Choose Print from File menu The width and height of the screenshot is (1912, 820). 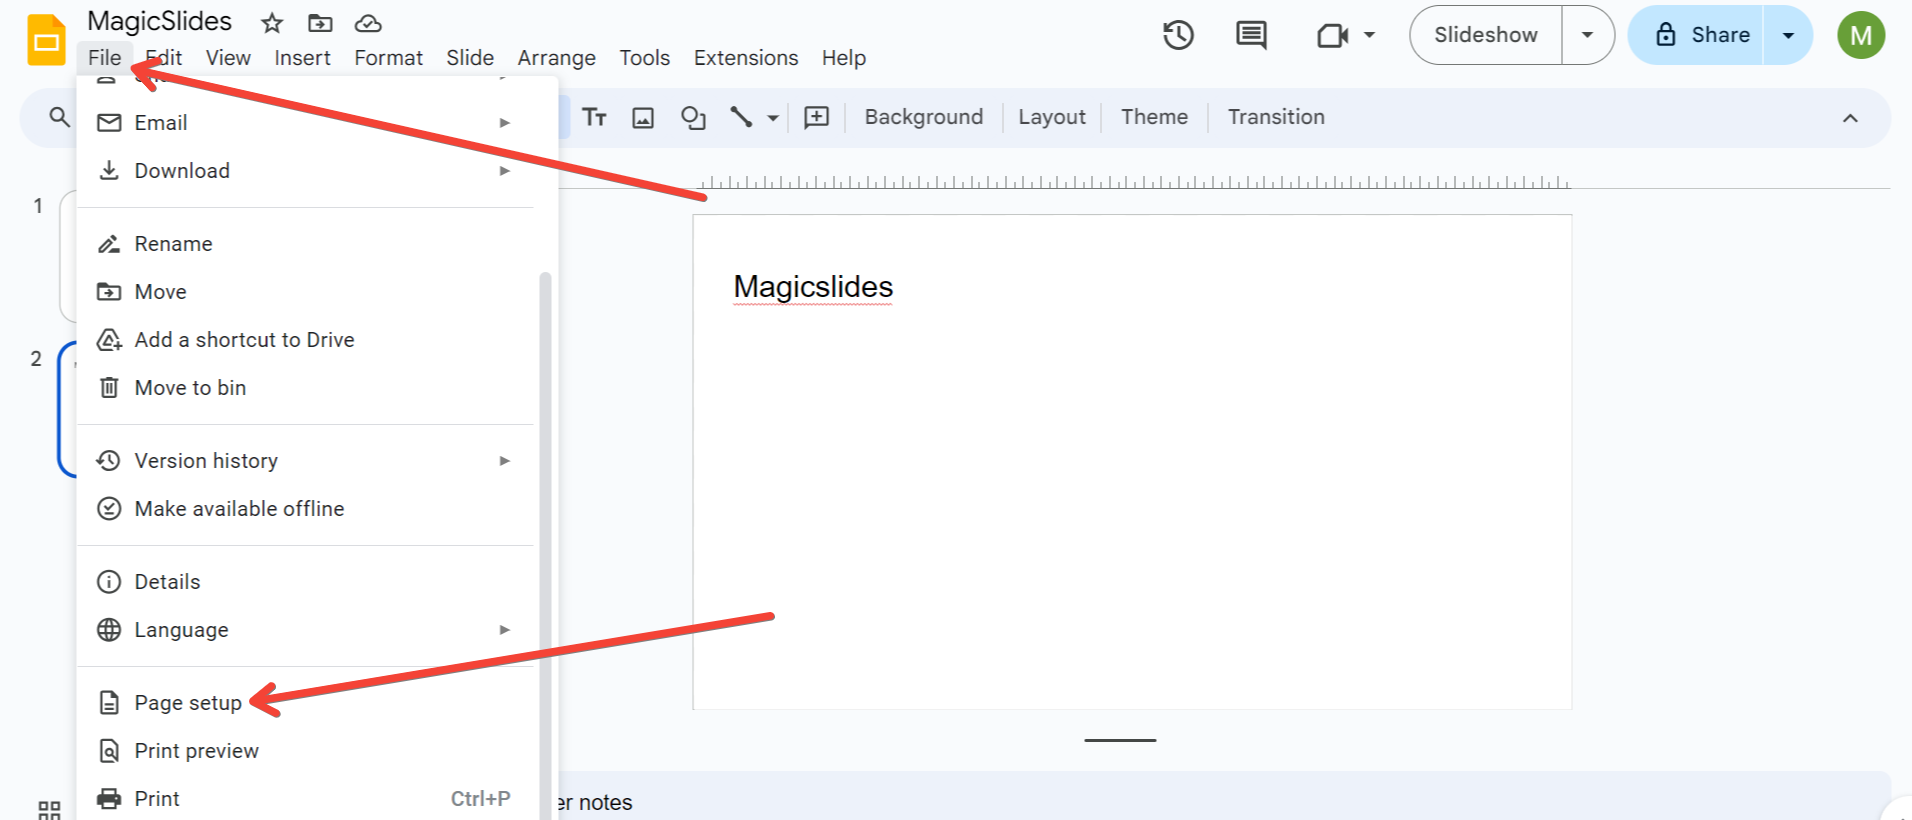click(x=305, y=799)
